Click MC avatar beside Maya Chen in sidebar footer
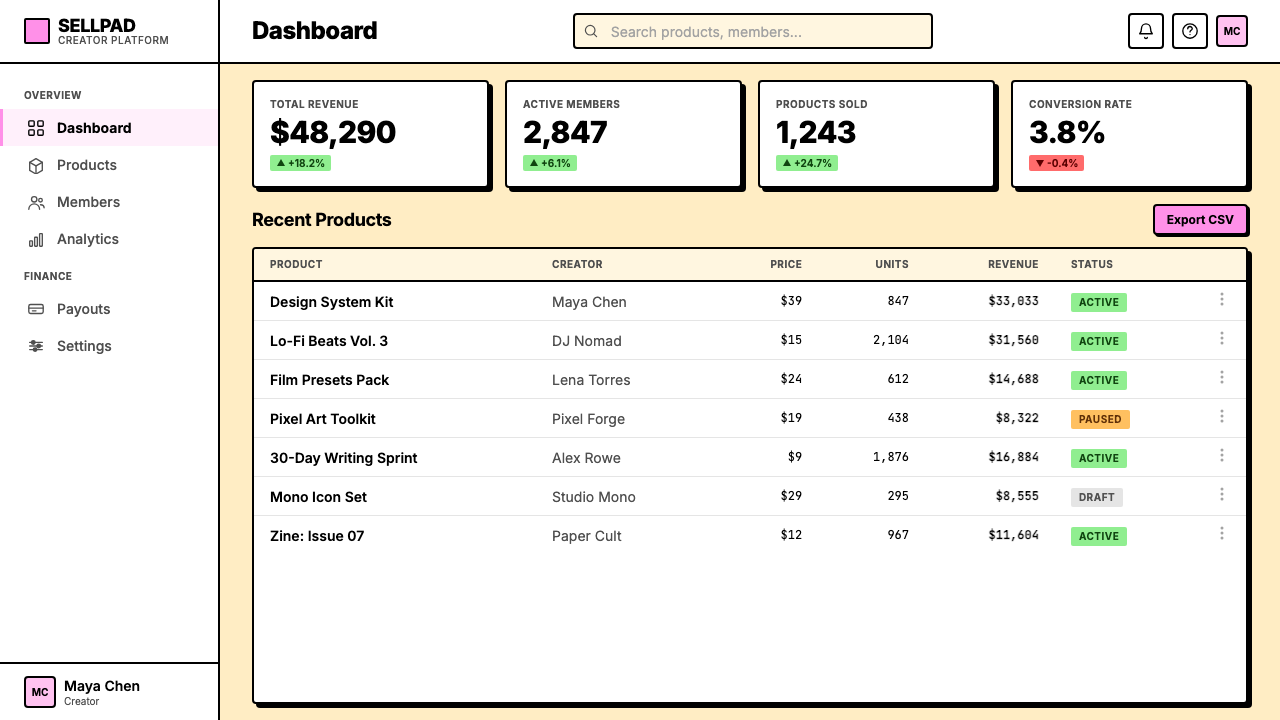 [40, 692]
